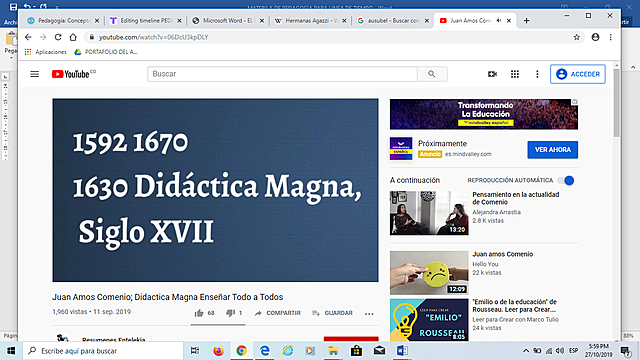Image resolution: width=640 pixels, height=360 pixels.
Task: Open the PORTAFOLIO DEL A... bookmark
Action: click(106, 52)
